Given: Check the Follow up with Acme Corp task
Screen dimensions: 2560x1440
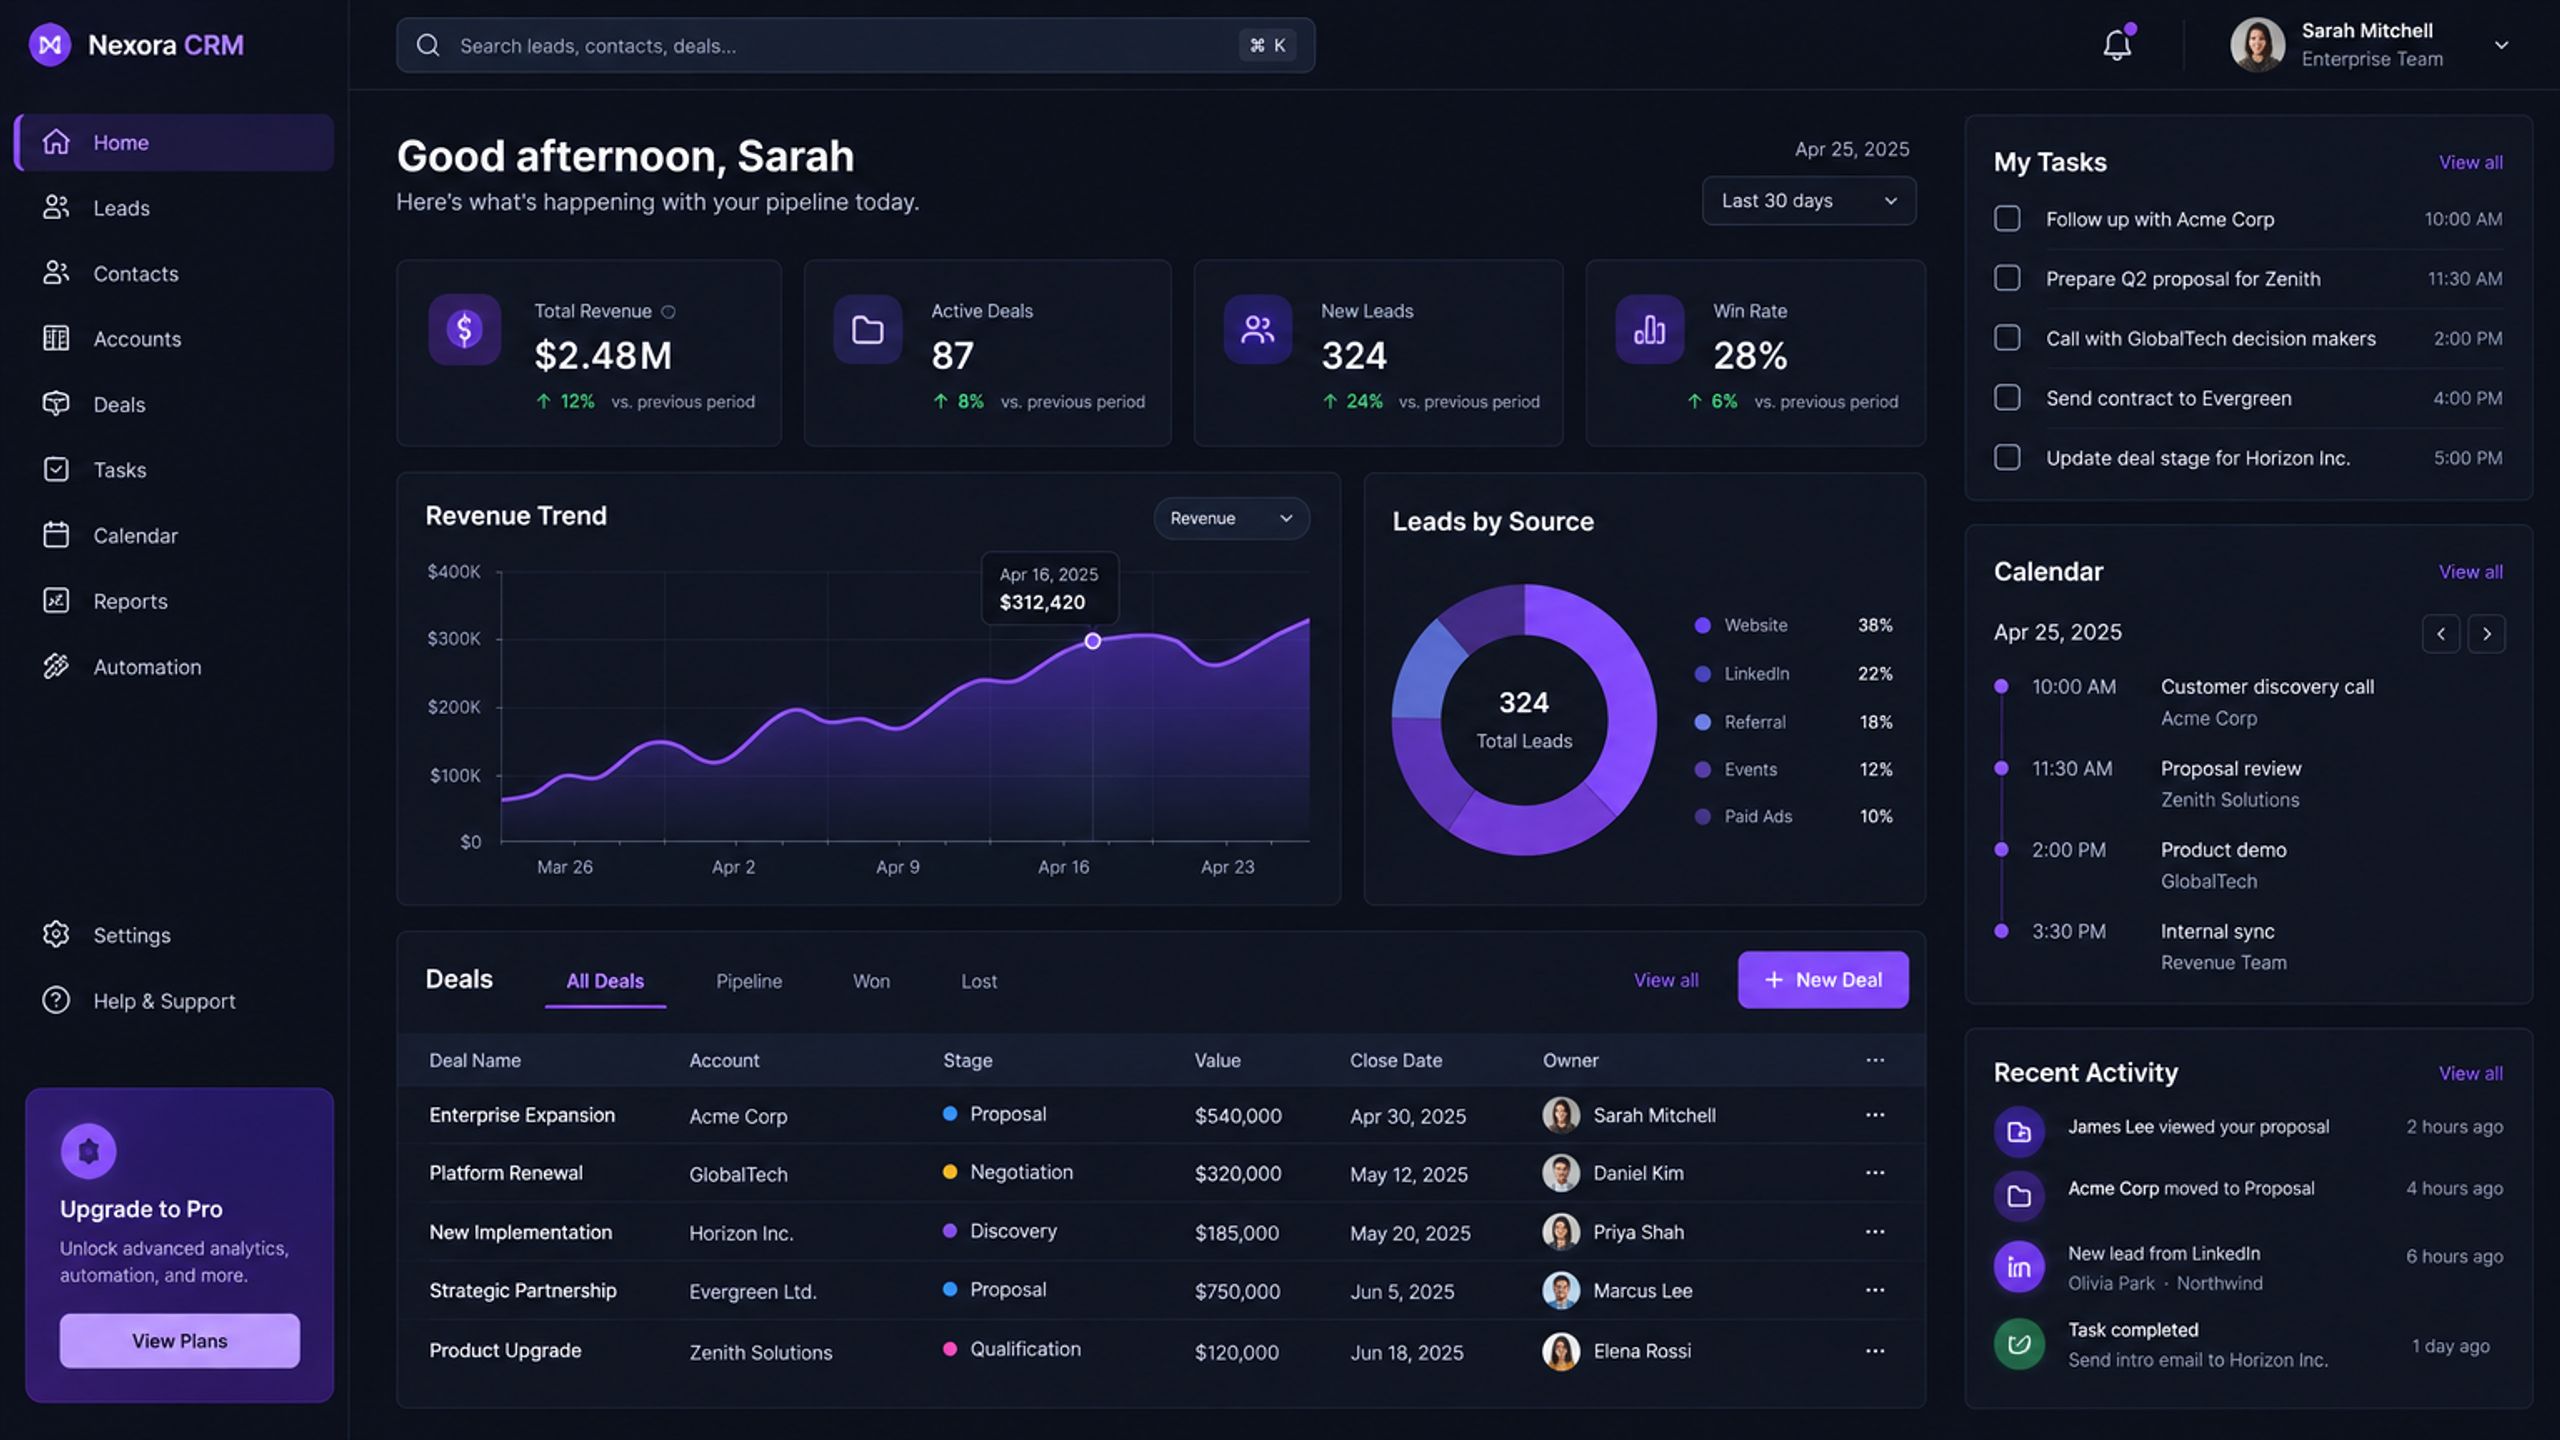Looking at the screenshot, I should pos(2007,218).
